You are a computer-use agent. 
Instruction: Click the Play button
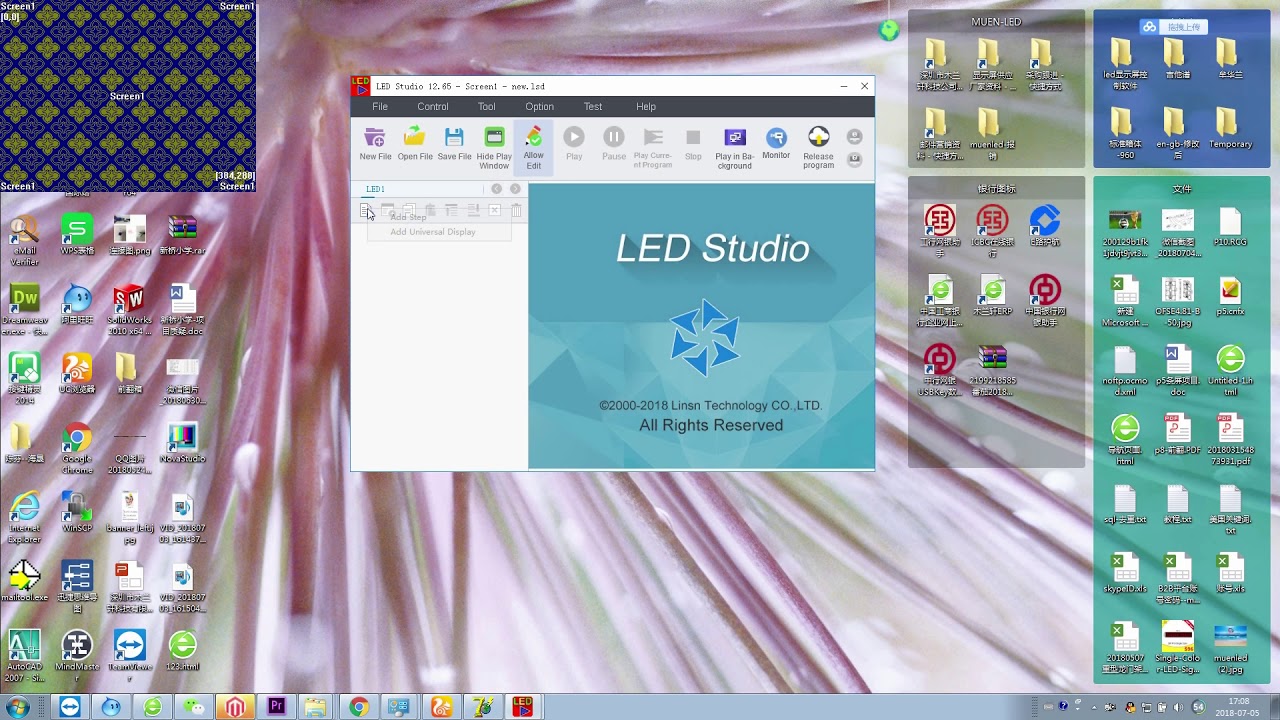pyautogui.click(x=574, y=144)
